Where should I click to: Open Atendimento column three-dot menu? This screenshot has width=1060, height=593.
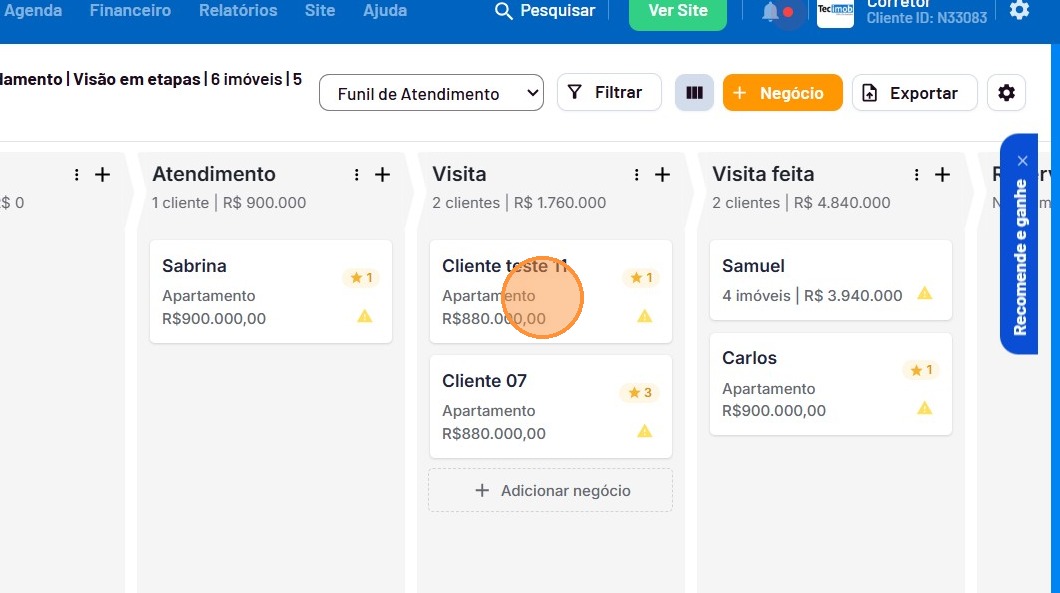[356, 175]
